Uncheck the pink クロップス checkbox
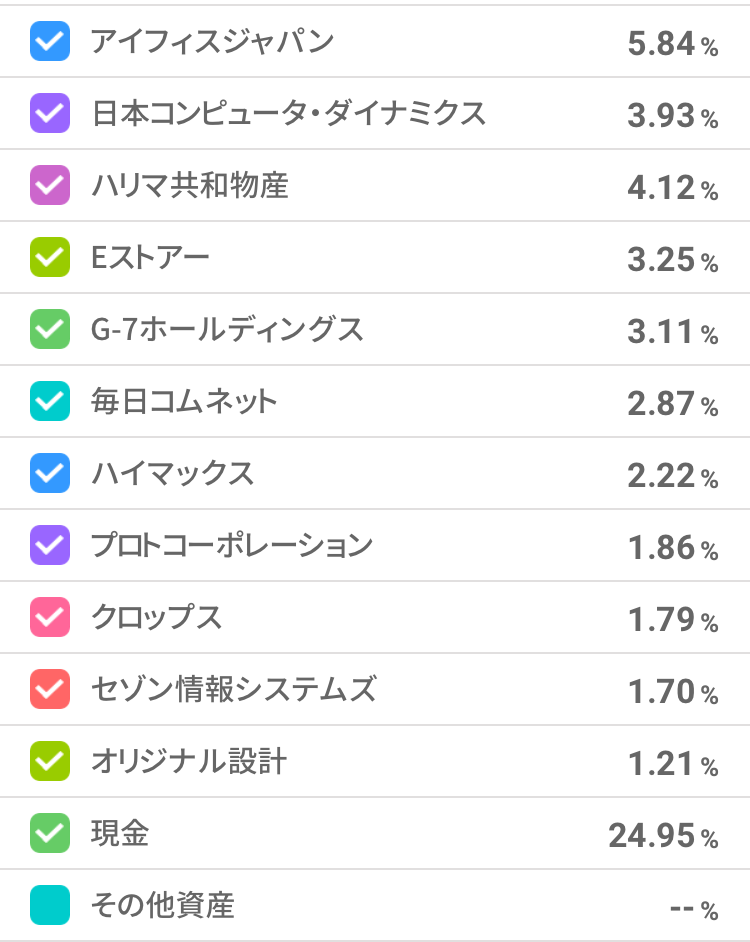The image size is (750, 942). point(50,618)
